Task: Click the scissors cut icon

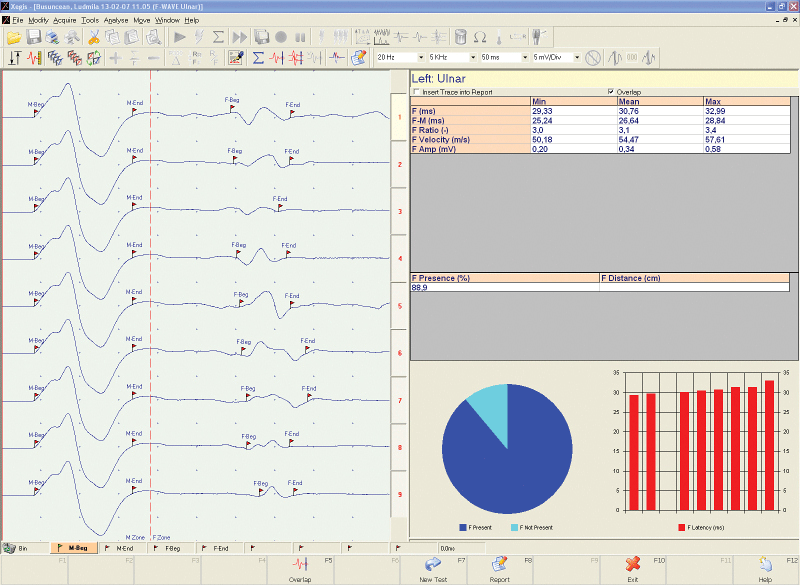Action: pos(93,37)
